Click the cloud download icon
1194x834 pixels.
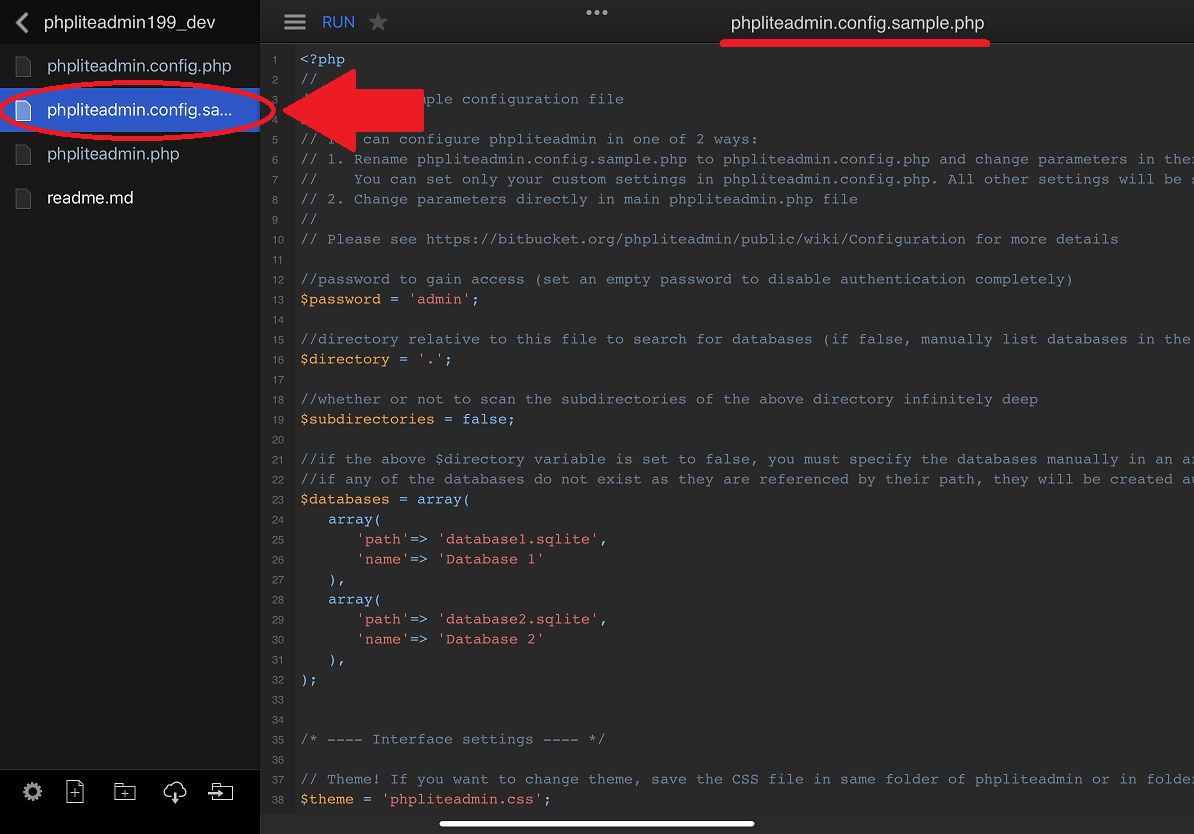point(174,792)
